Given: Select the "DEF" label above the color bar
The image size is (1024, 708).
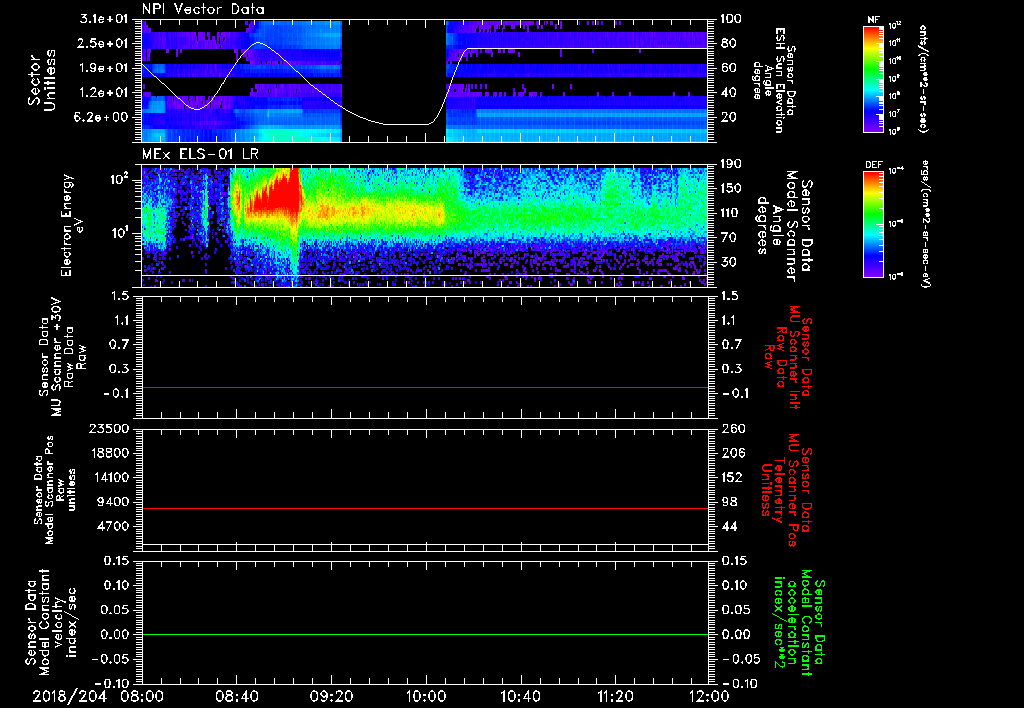Looking at the screenshot, I should 873,165.
